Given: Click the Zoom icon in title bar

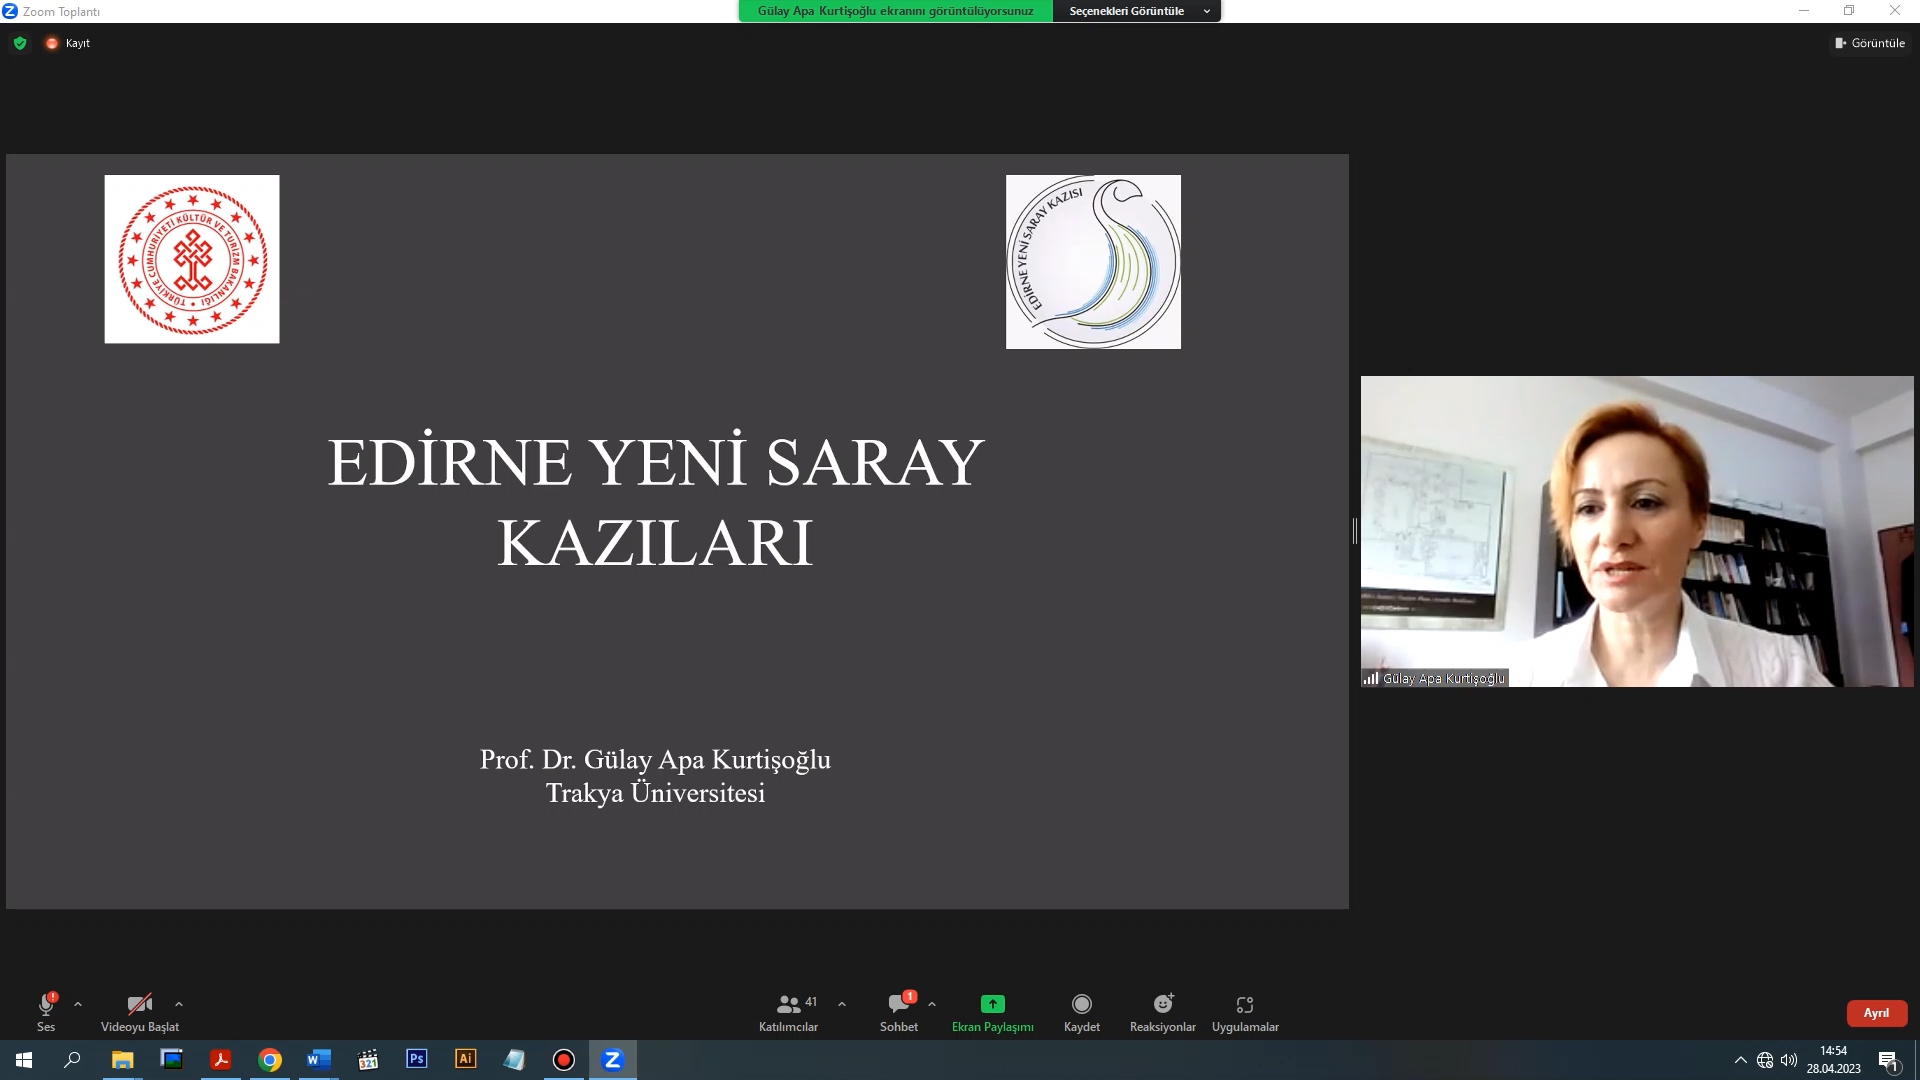Looking at the screenshot, I should (x=10, y=11).
